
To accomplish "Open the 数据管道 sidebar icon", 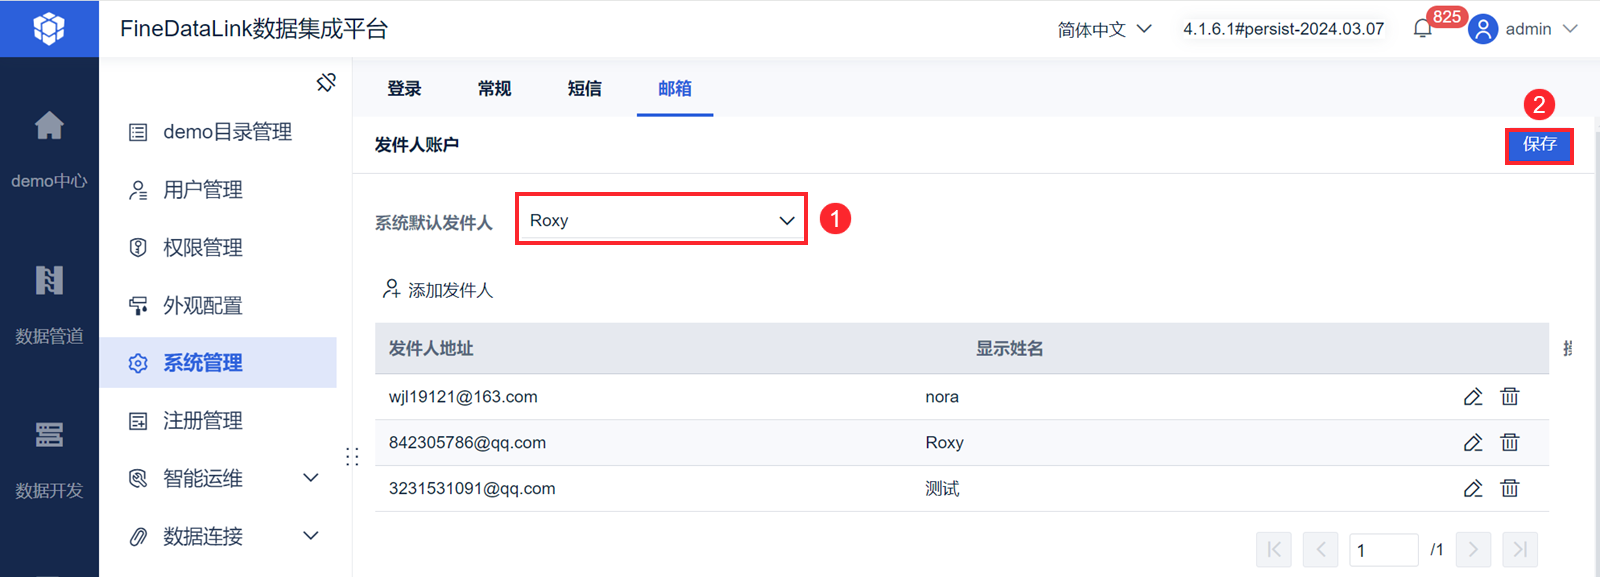I will [x=49, y=281].
